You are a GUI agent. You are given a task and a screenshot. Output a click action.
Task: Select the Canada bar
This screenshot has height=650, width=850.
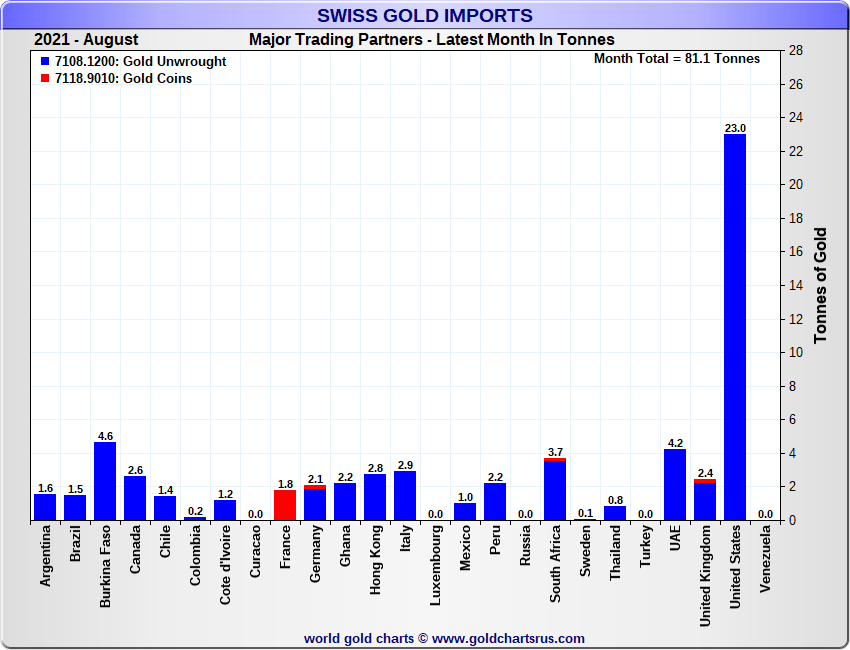(x=135, y=498)
